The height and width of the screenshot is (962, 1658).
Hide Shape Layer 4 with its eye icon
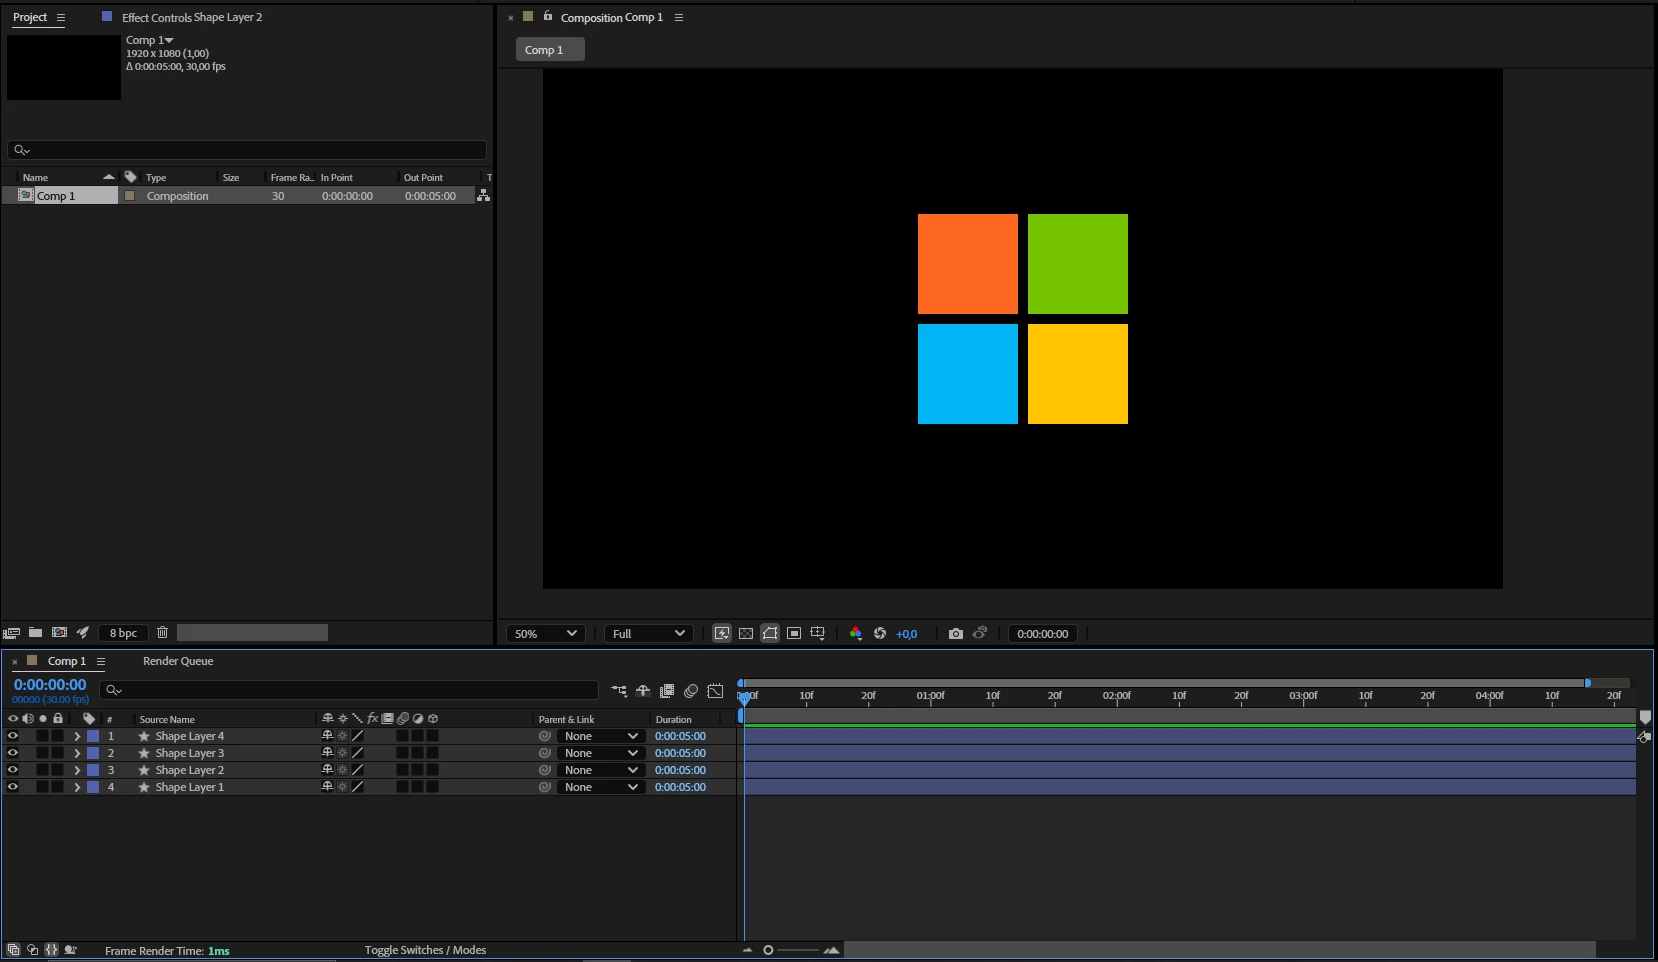pos(13,736)
